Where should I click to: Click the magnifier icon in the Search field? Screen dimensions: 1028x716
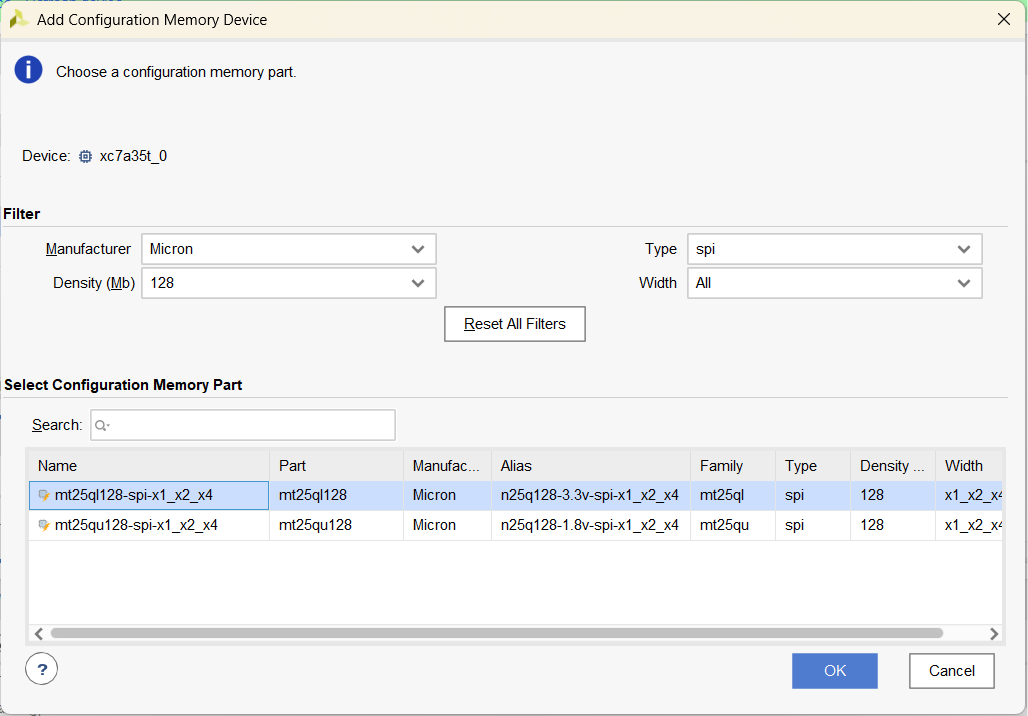coord(101,426)
